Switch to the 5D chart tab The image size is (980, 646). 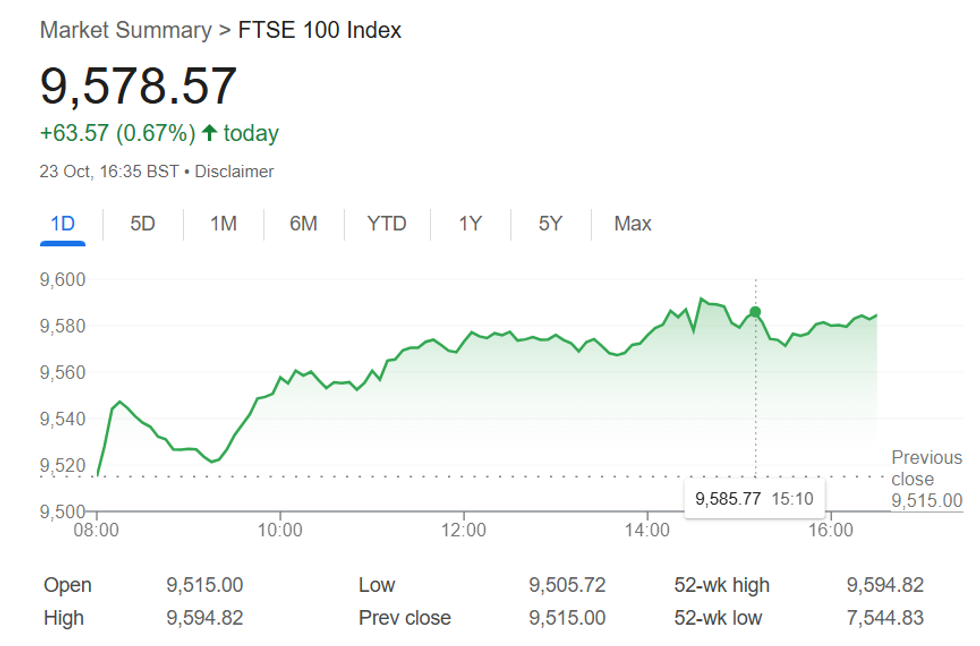click(x=143, y=224)
